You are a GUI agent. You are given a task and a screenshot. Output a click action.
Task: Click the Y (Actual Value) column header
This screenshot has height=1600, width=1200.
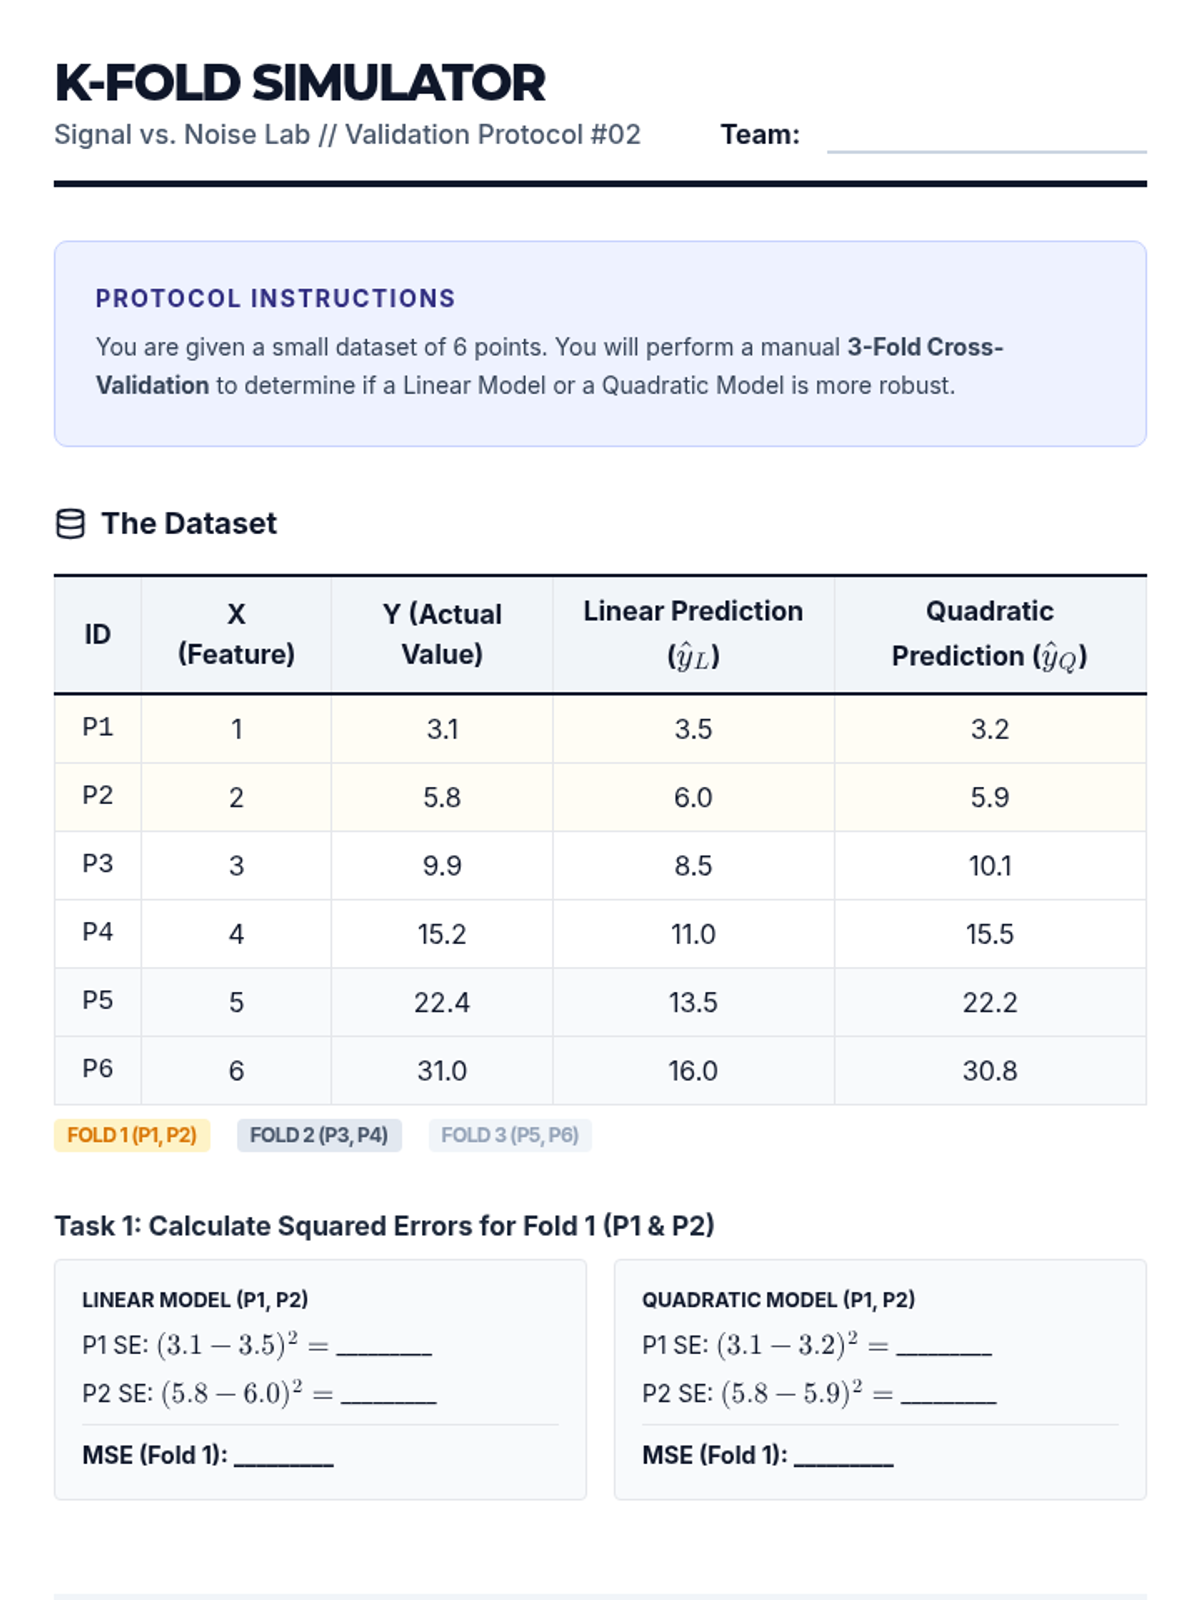pos(442,633)
